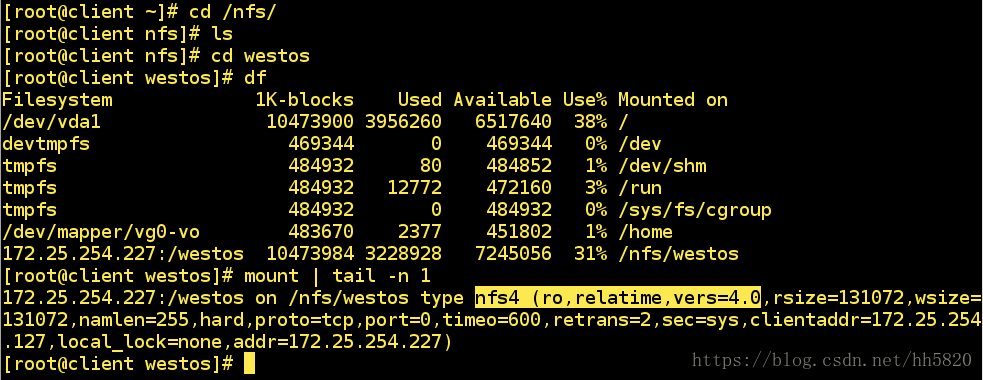Viewport: 983px width, 380px height.
Task: Click the '[root@client ~]#' prompt
Action: pyautogui.click(x=91, y=12)
